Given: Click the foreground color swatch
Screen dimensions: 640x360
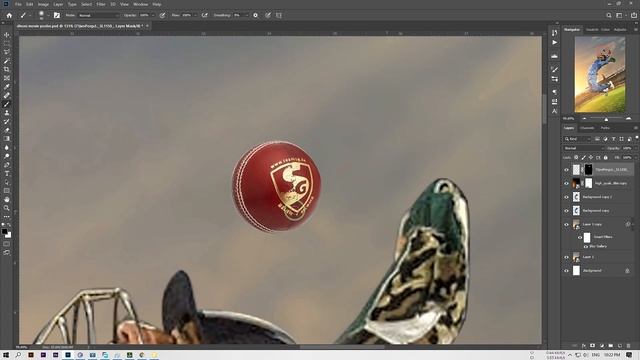Looking at the screenshot, I should [x=4, y=231].
